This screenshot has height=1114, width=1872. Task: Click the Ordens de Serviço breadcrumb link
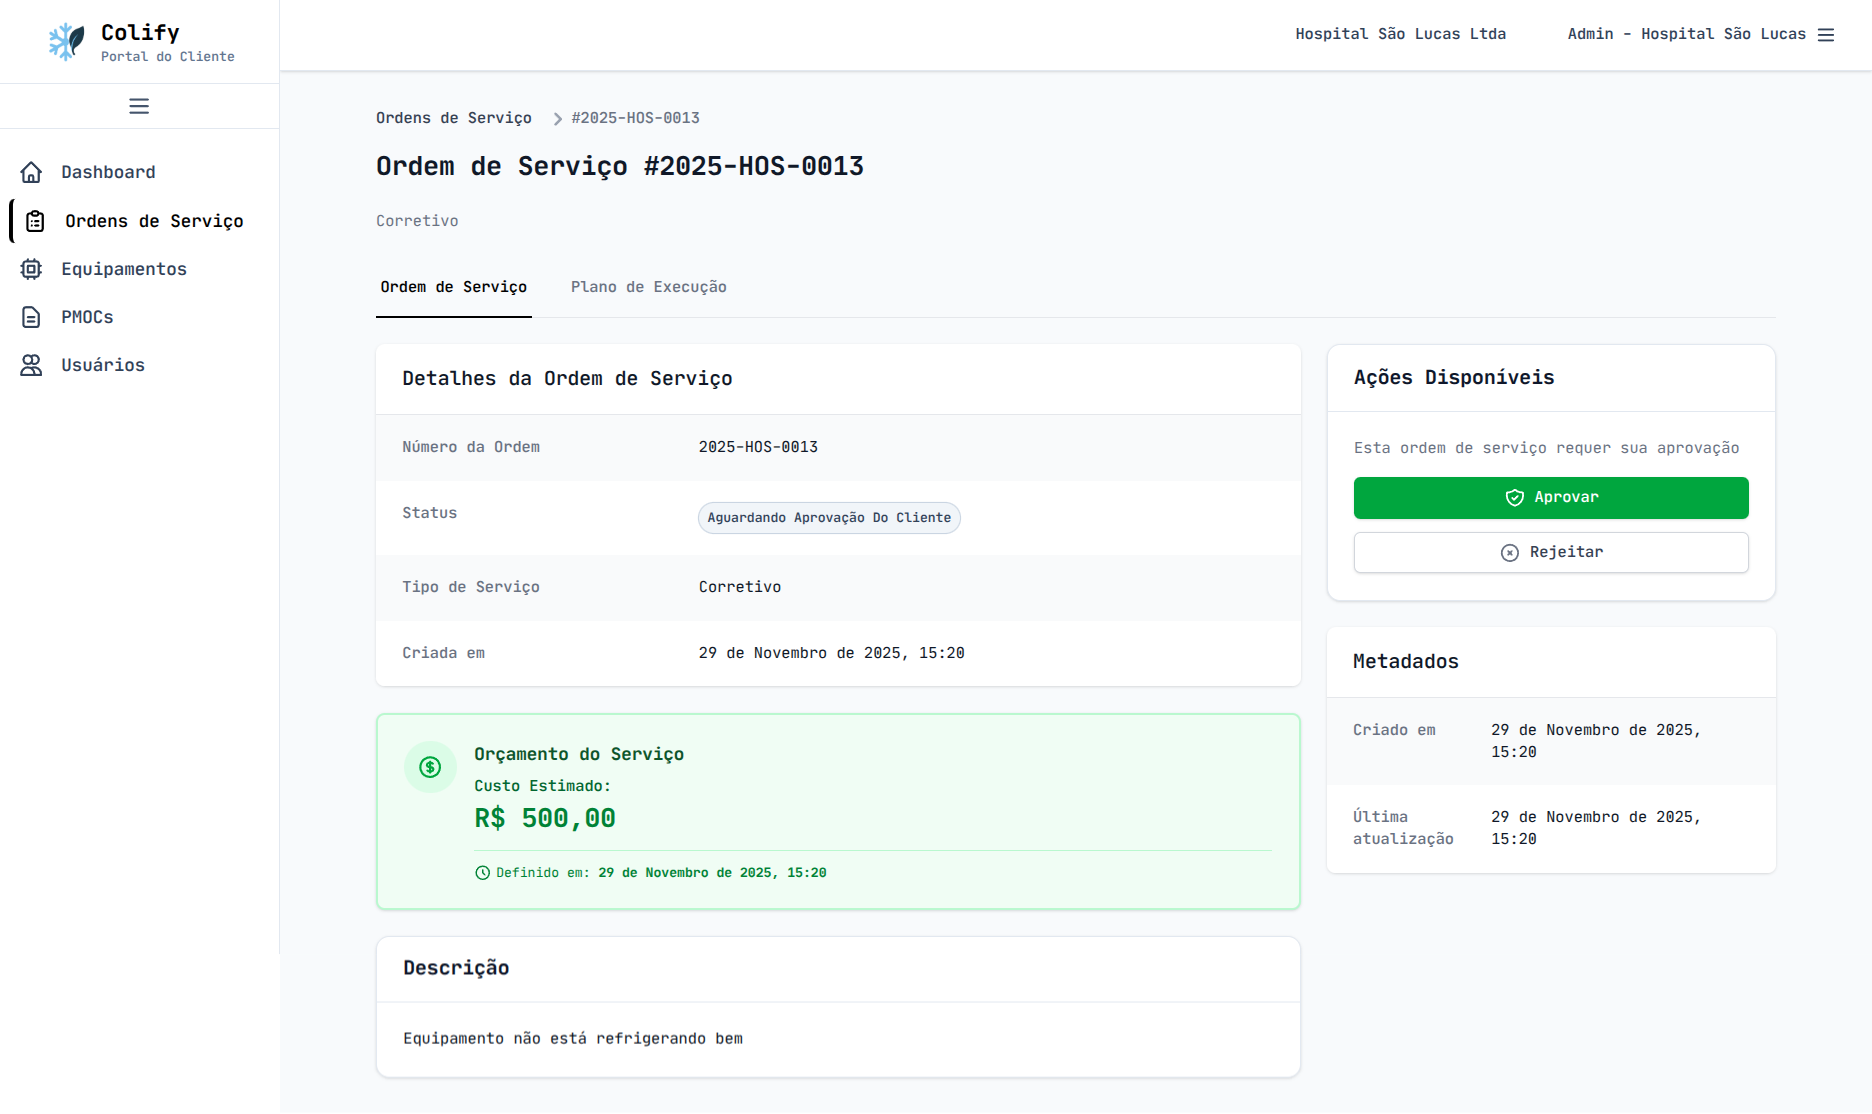click(453, 118)
